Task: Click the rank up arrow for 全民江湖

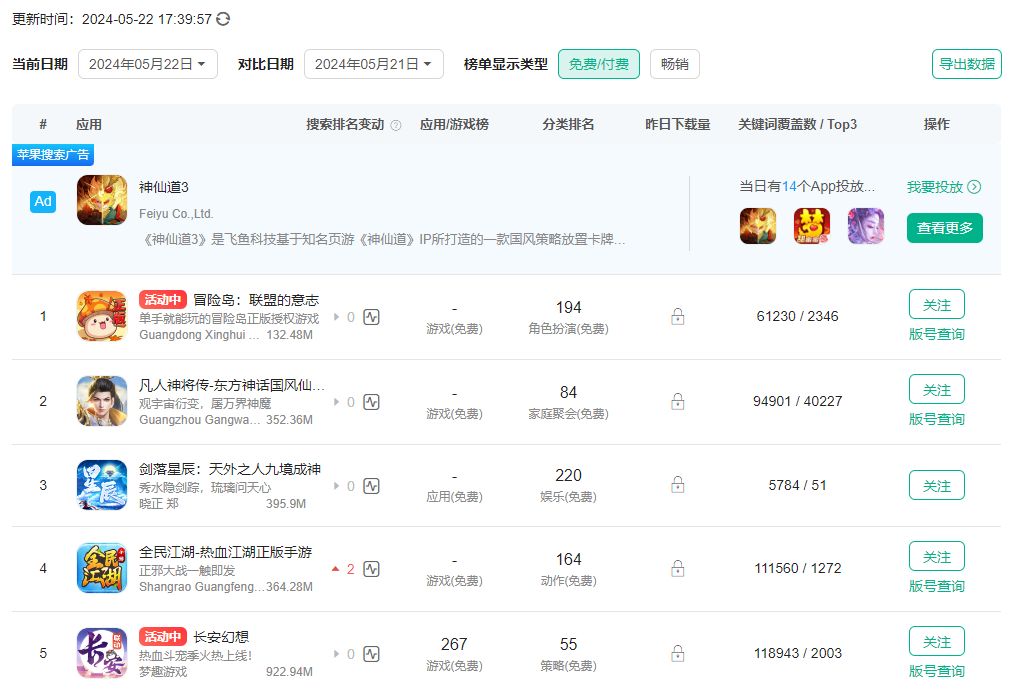Action: pyautogui.click(x=336, y=569)
